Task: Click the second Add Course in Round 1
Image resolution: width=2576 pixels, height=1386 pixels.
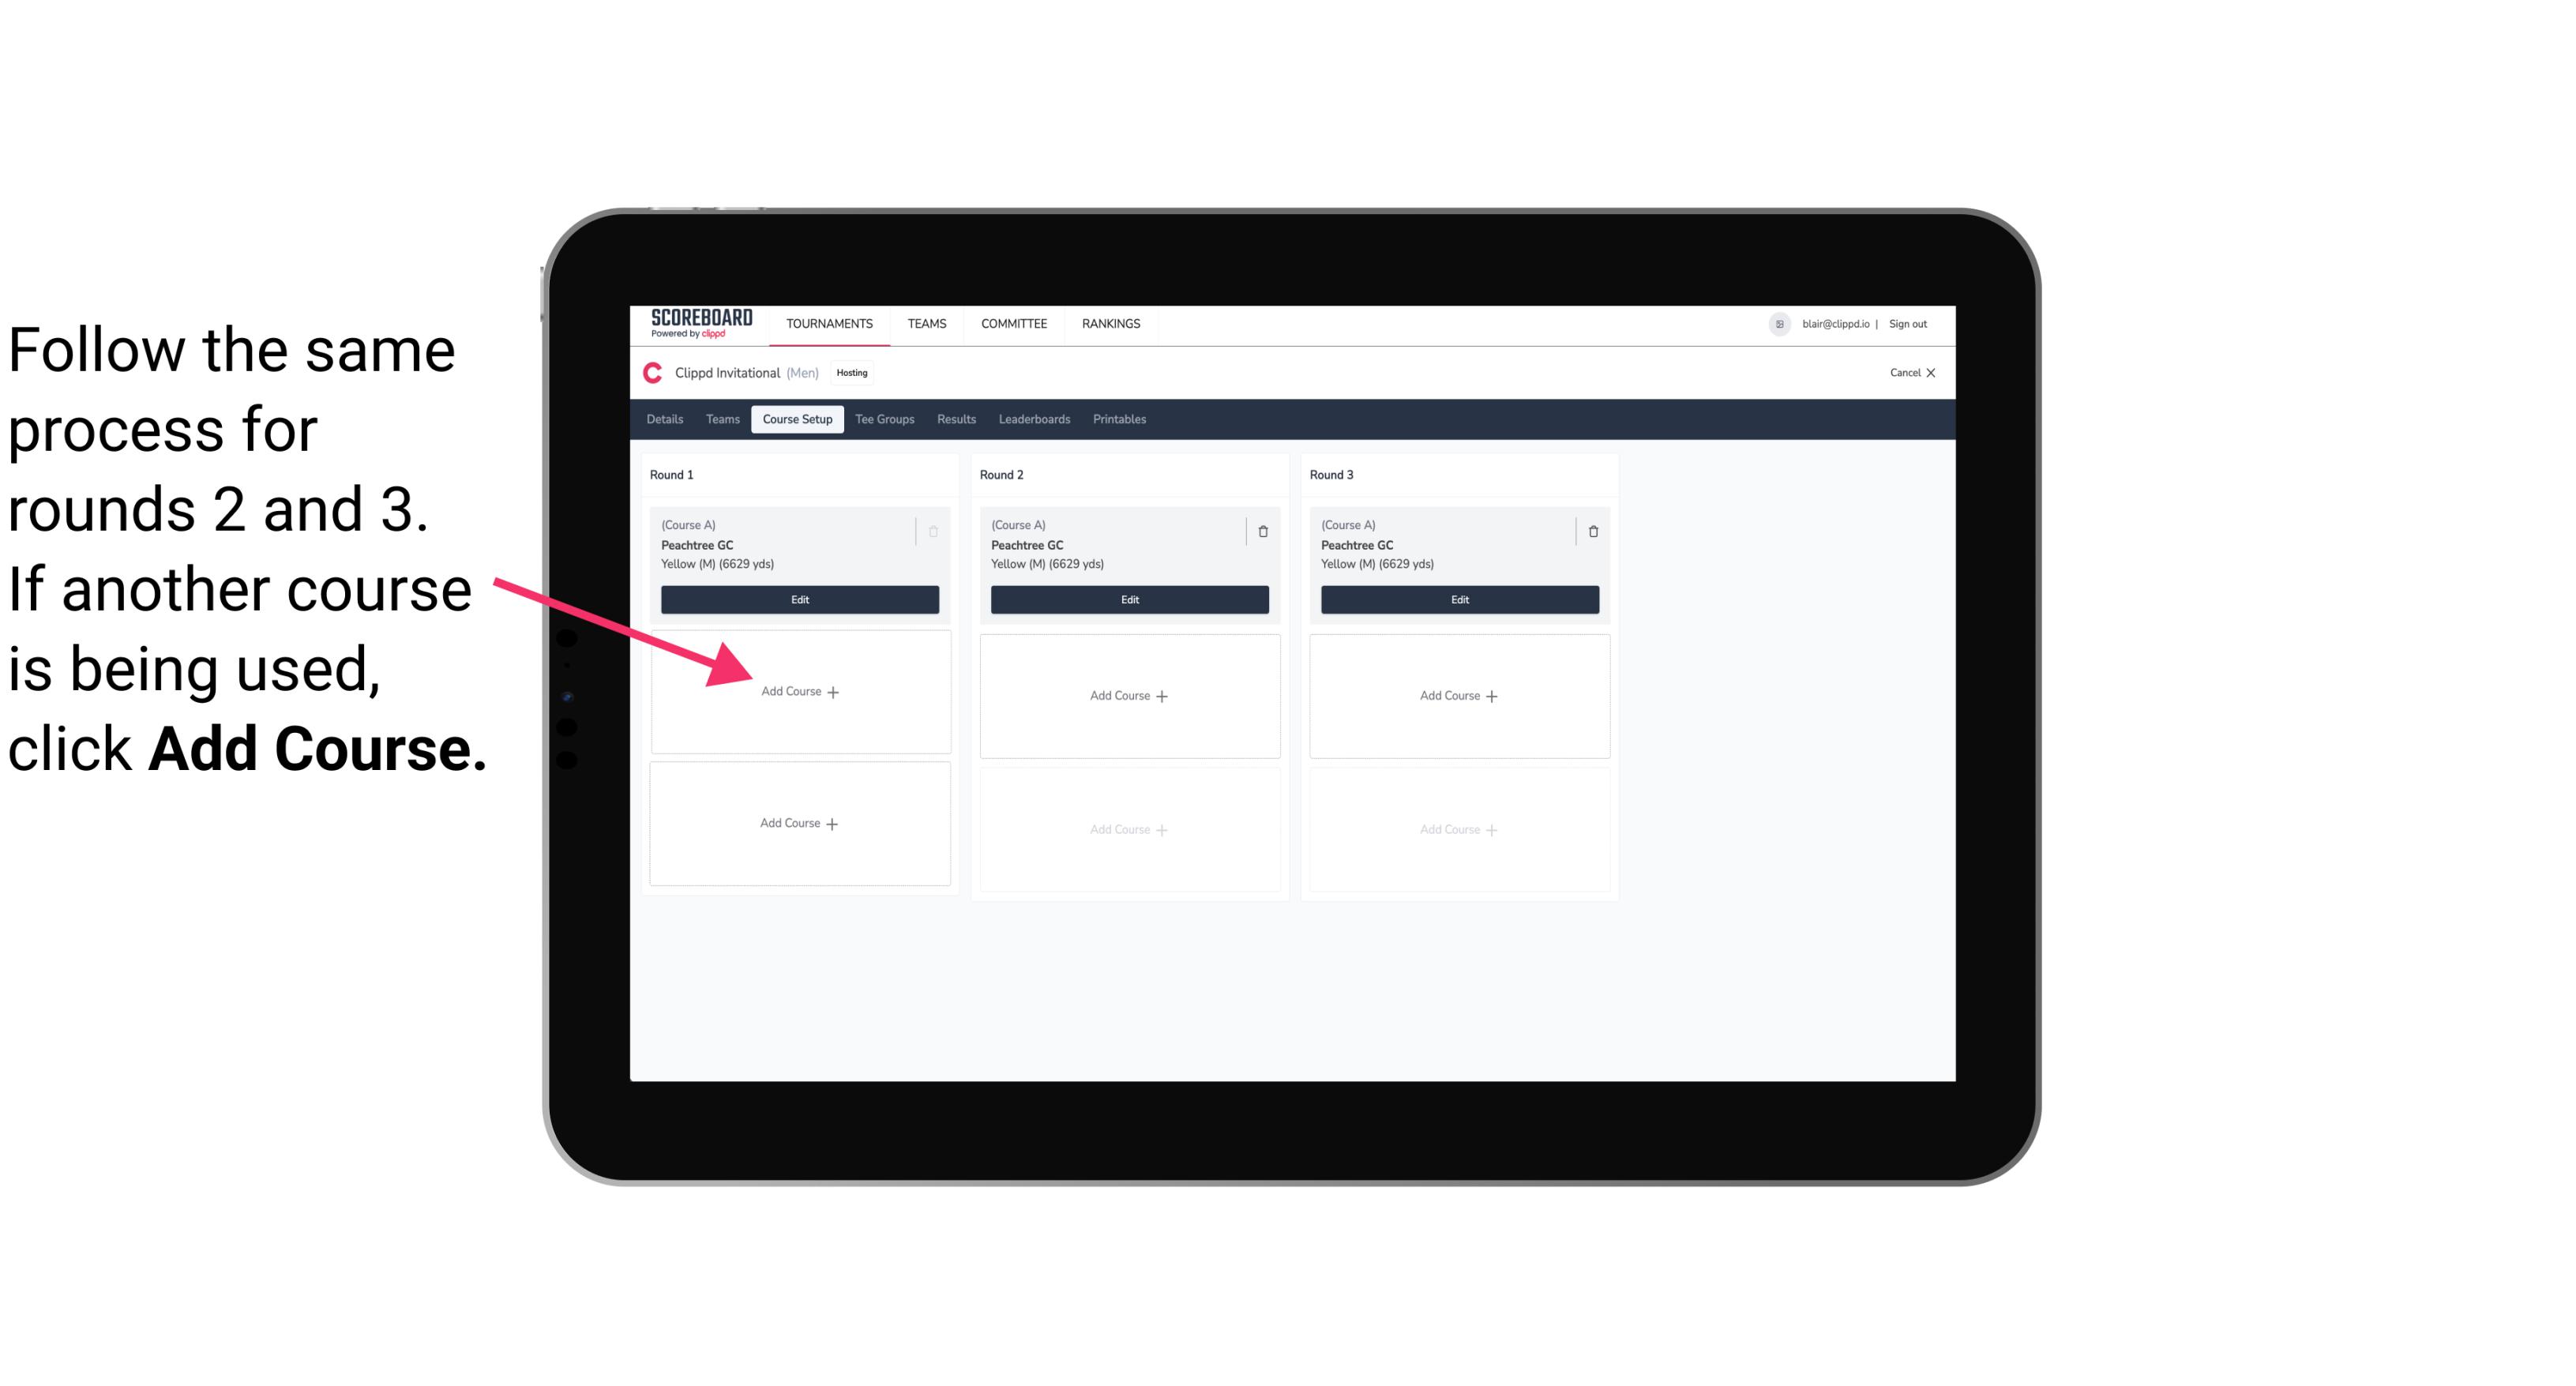Action: tap(798, 823)
